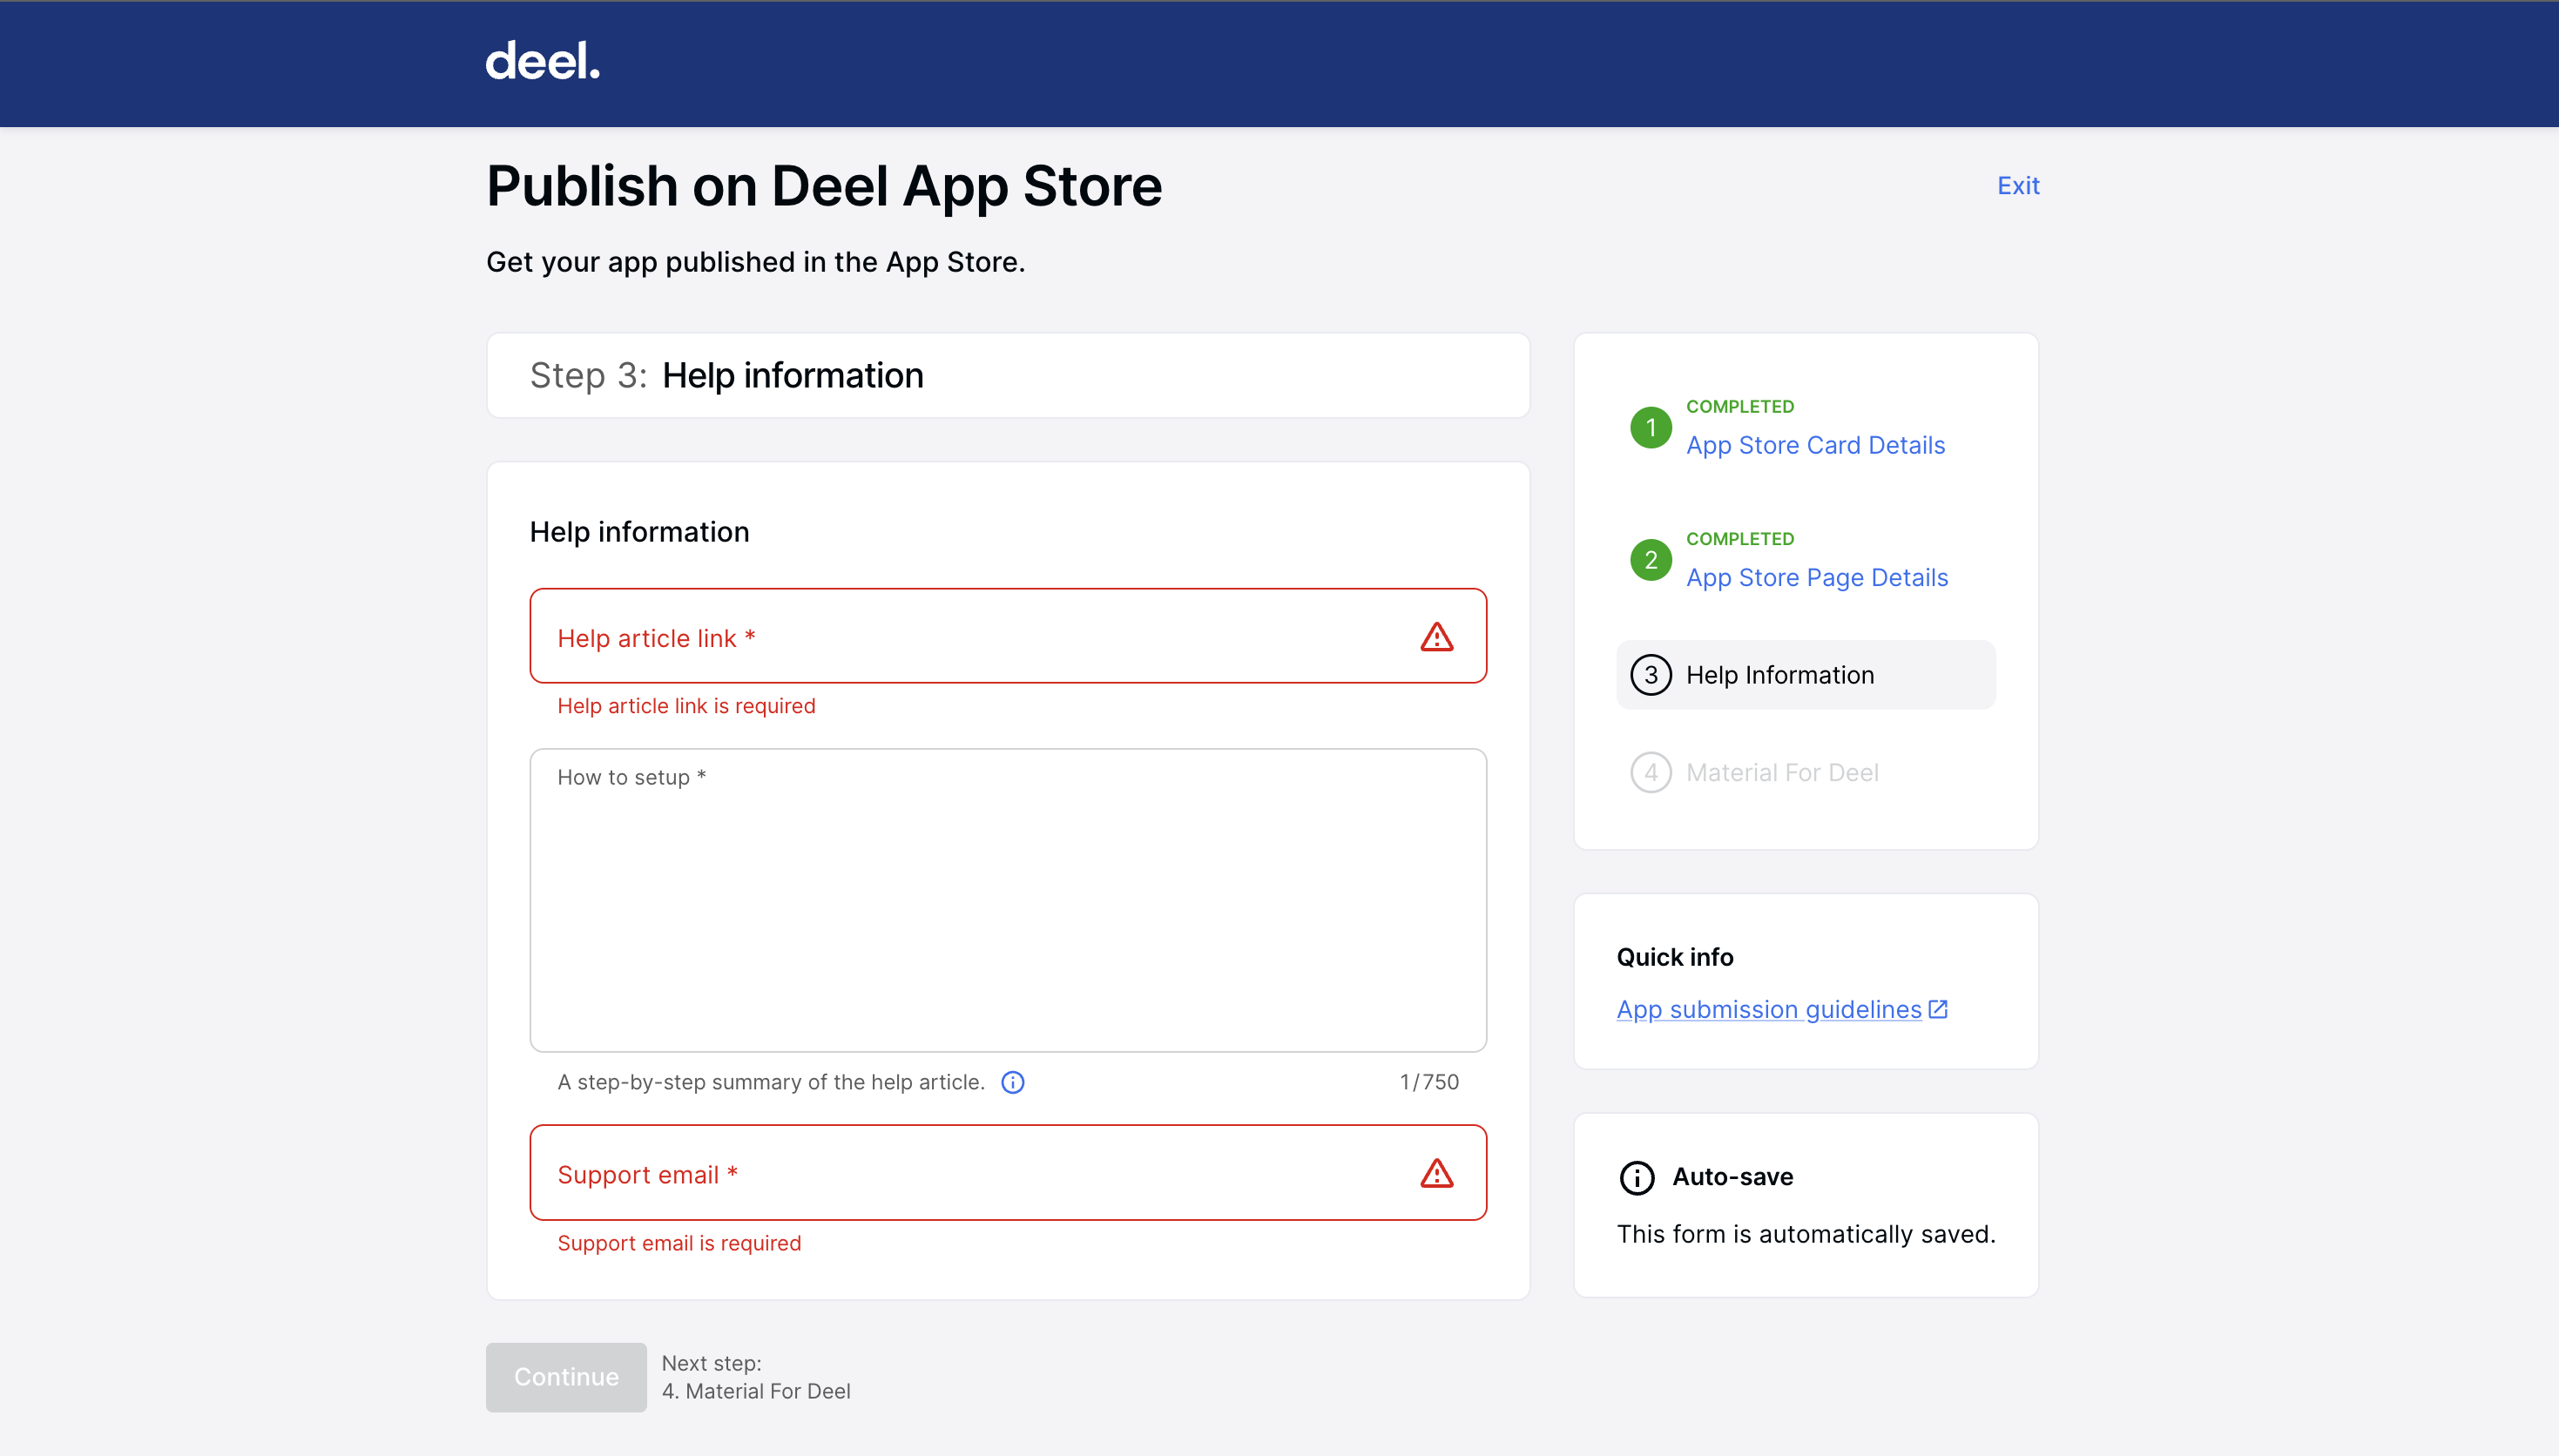The height and width of the screenshot is (1456, 2559).
Task: Click the green step 2 circle icon
Action: tap(1651, 559)
